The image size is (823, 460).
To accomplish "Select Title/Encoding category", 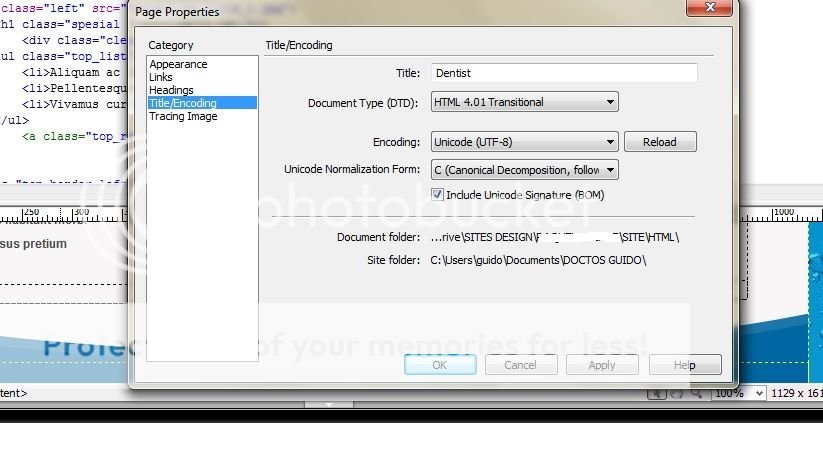I will tap(182, 103).
